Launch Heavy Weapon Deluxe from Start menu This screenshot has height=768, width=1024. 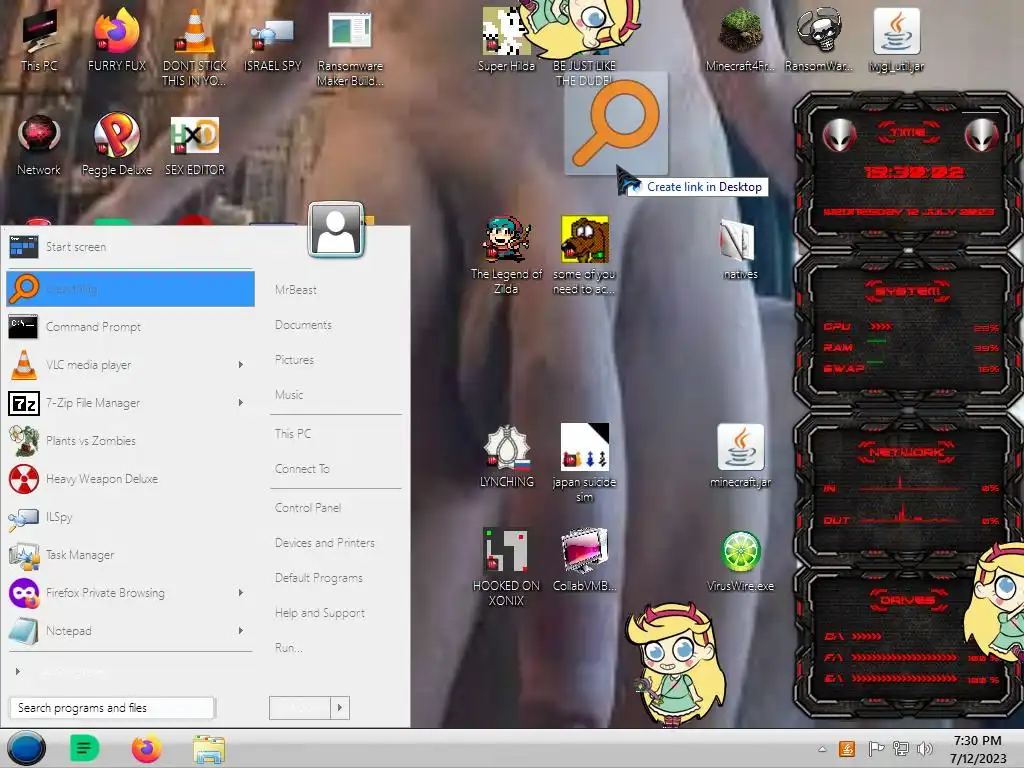[x=130, y=479]
